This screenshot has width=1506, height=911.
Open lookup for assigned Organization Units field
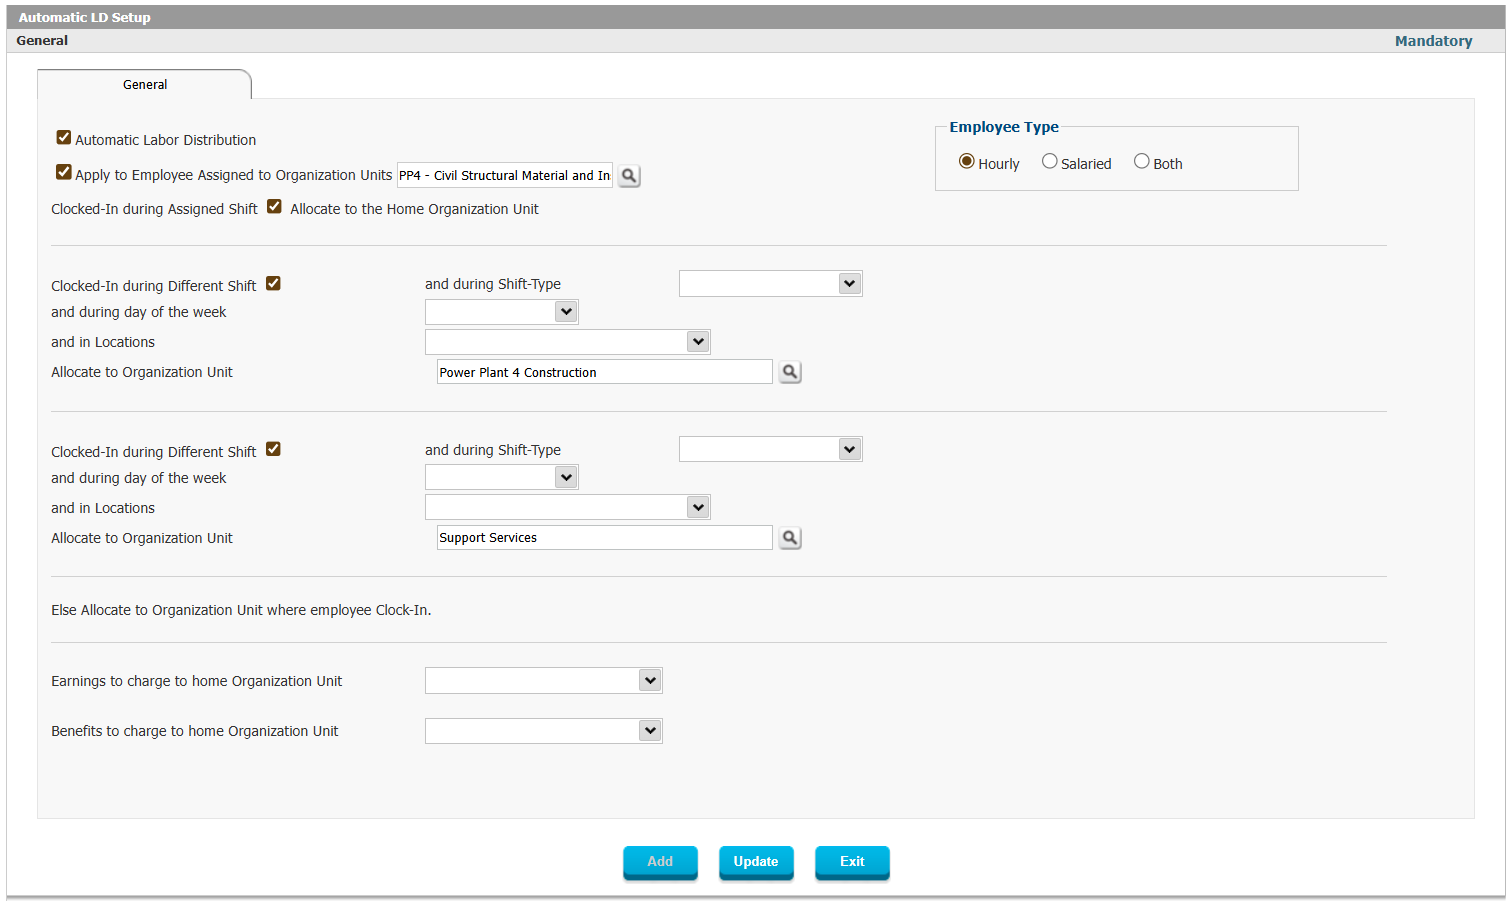pos(629,176)
